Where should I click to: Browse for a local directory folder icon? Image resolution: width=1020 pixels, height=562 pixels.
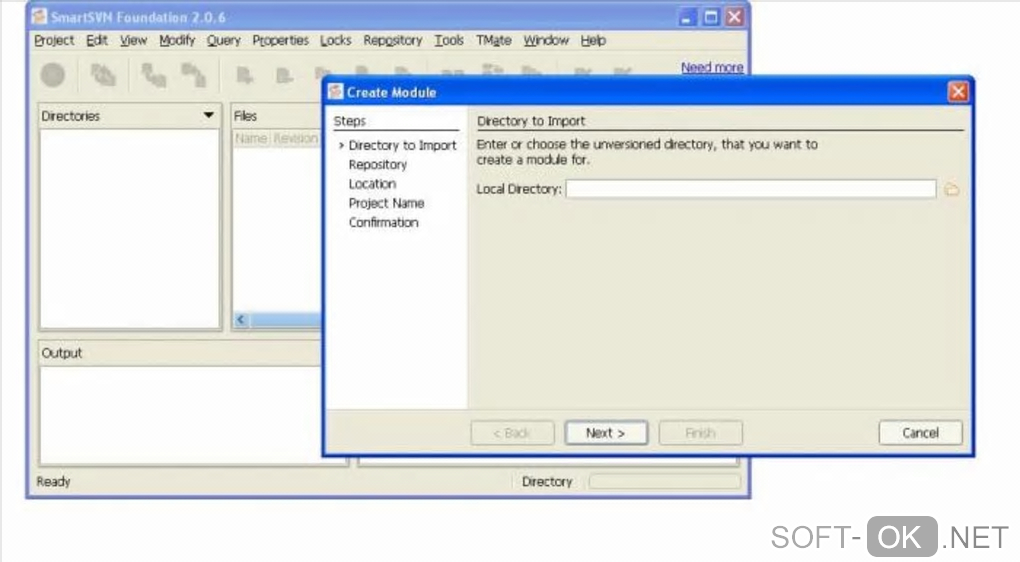(x=952, y=189)
